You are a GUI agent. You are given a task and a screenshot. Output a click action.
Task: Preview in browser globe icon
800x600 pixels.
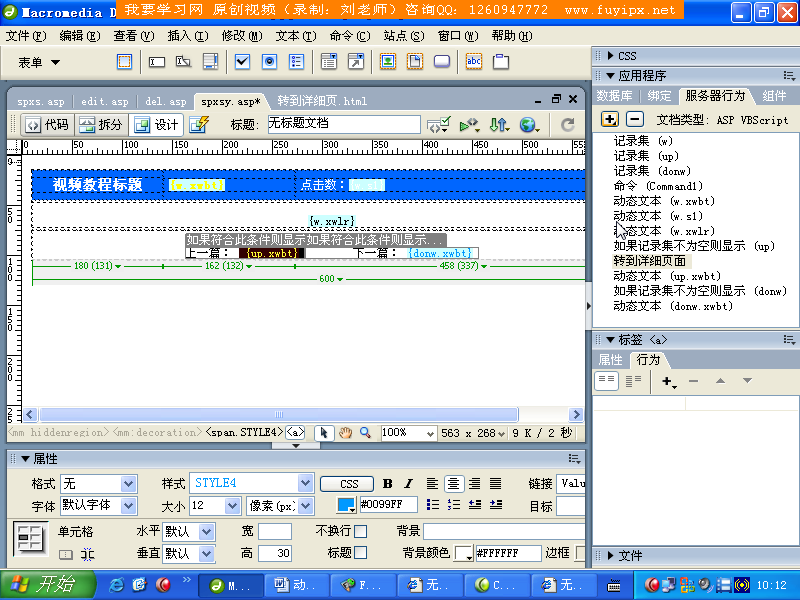click(x=530, y=124)
